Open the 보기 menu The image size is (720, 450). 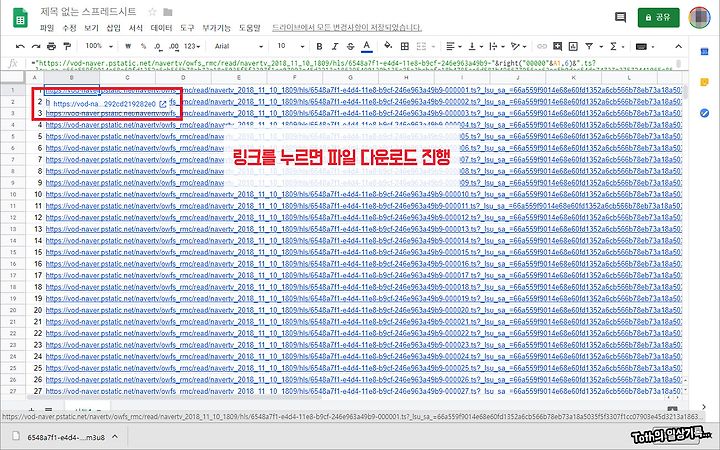click(x=91, y=28)
